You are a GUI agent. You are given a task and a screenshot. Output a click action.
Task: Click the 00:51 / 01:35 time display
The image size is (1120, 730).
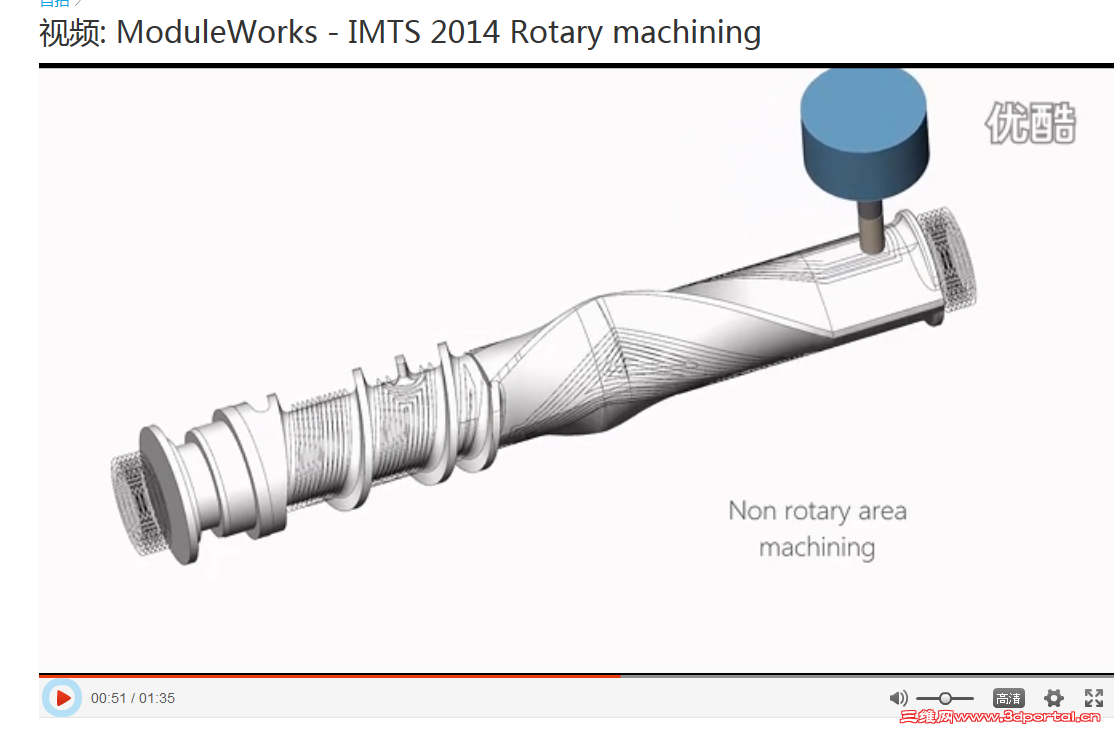(x=133, y=698)
